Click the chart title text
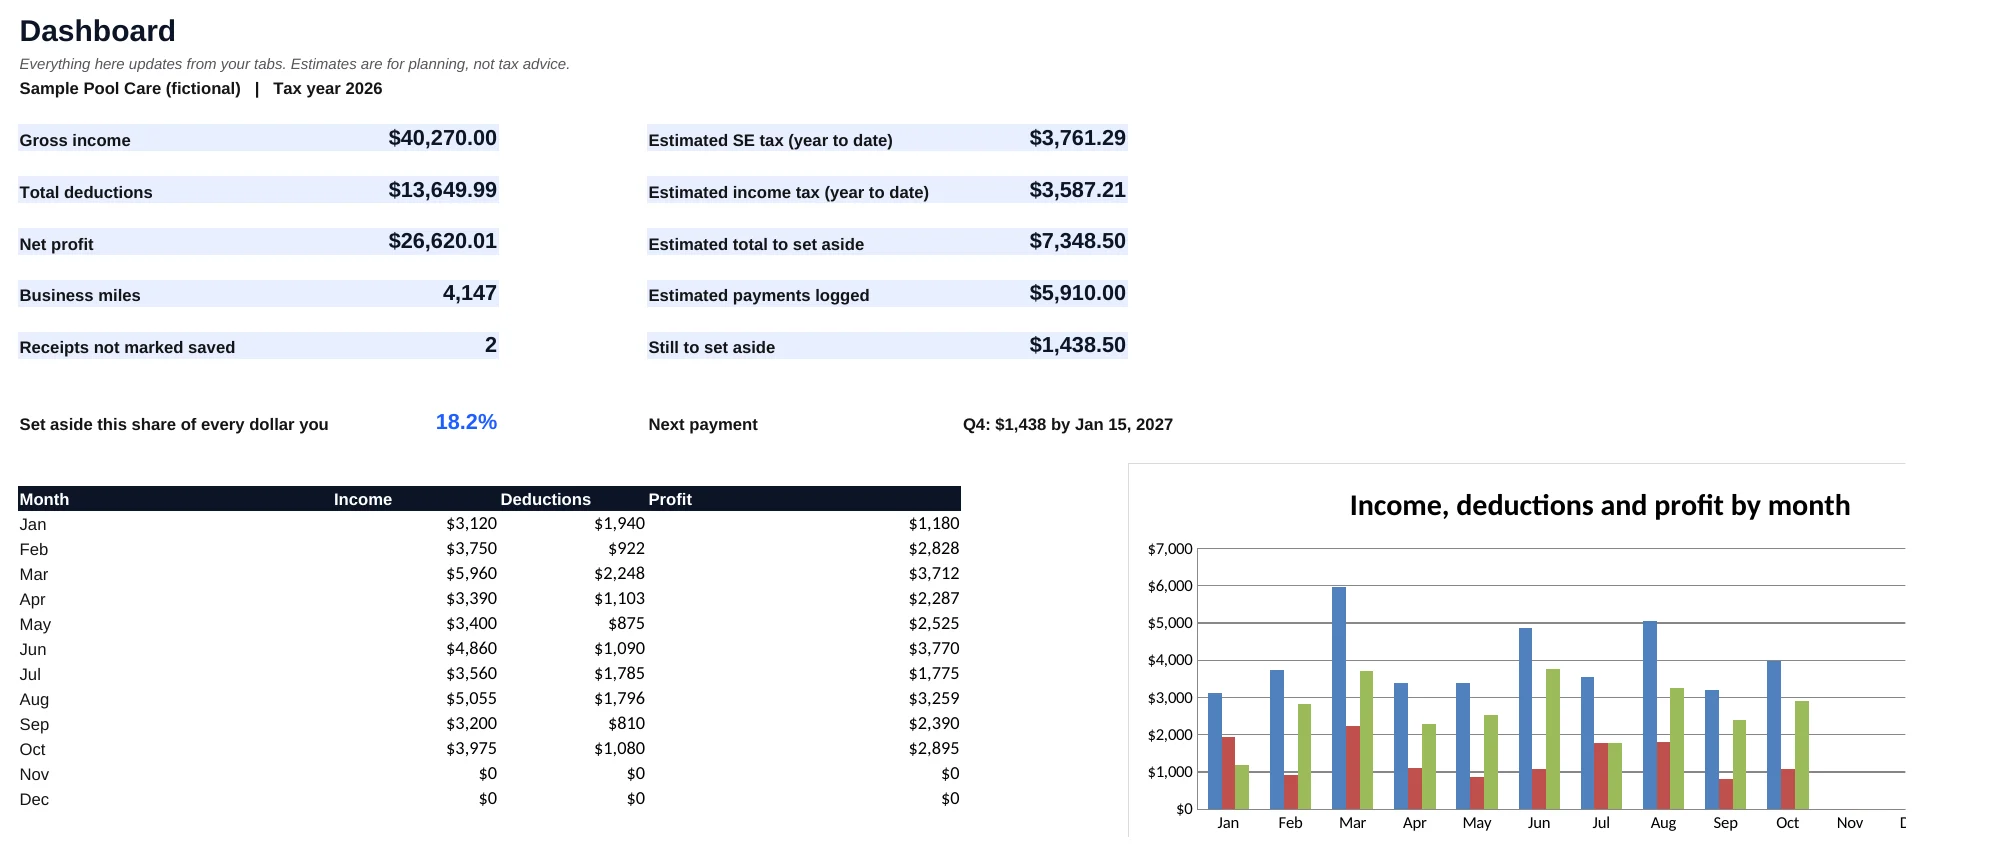The image size is (1991, 850). click(x=1599, y=505)
